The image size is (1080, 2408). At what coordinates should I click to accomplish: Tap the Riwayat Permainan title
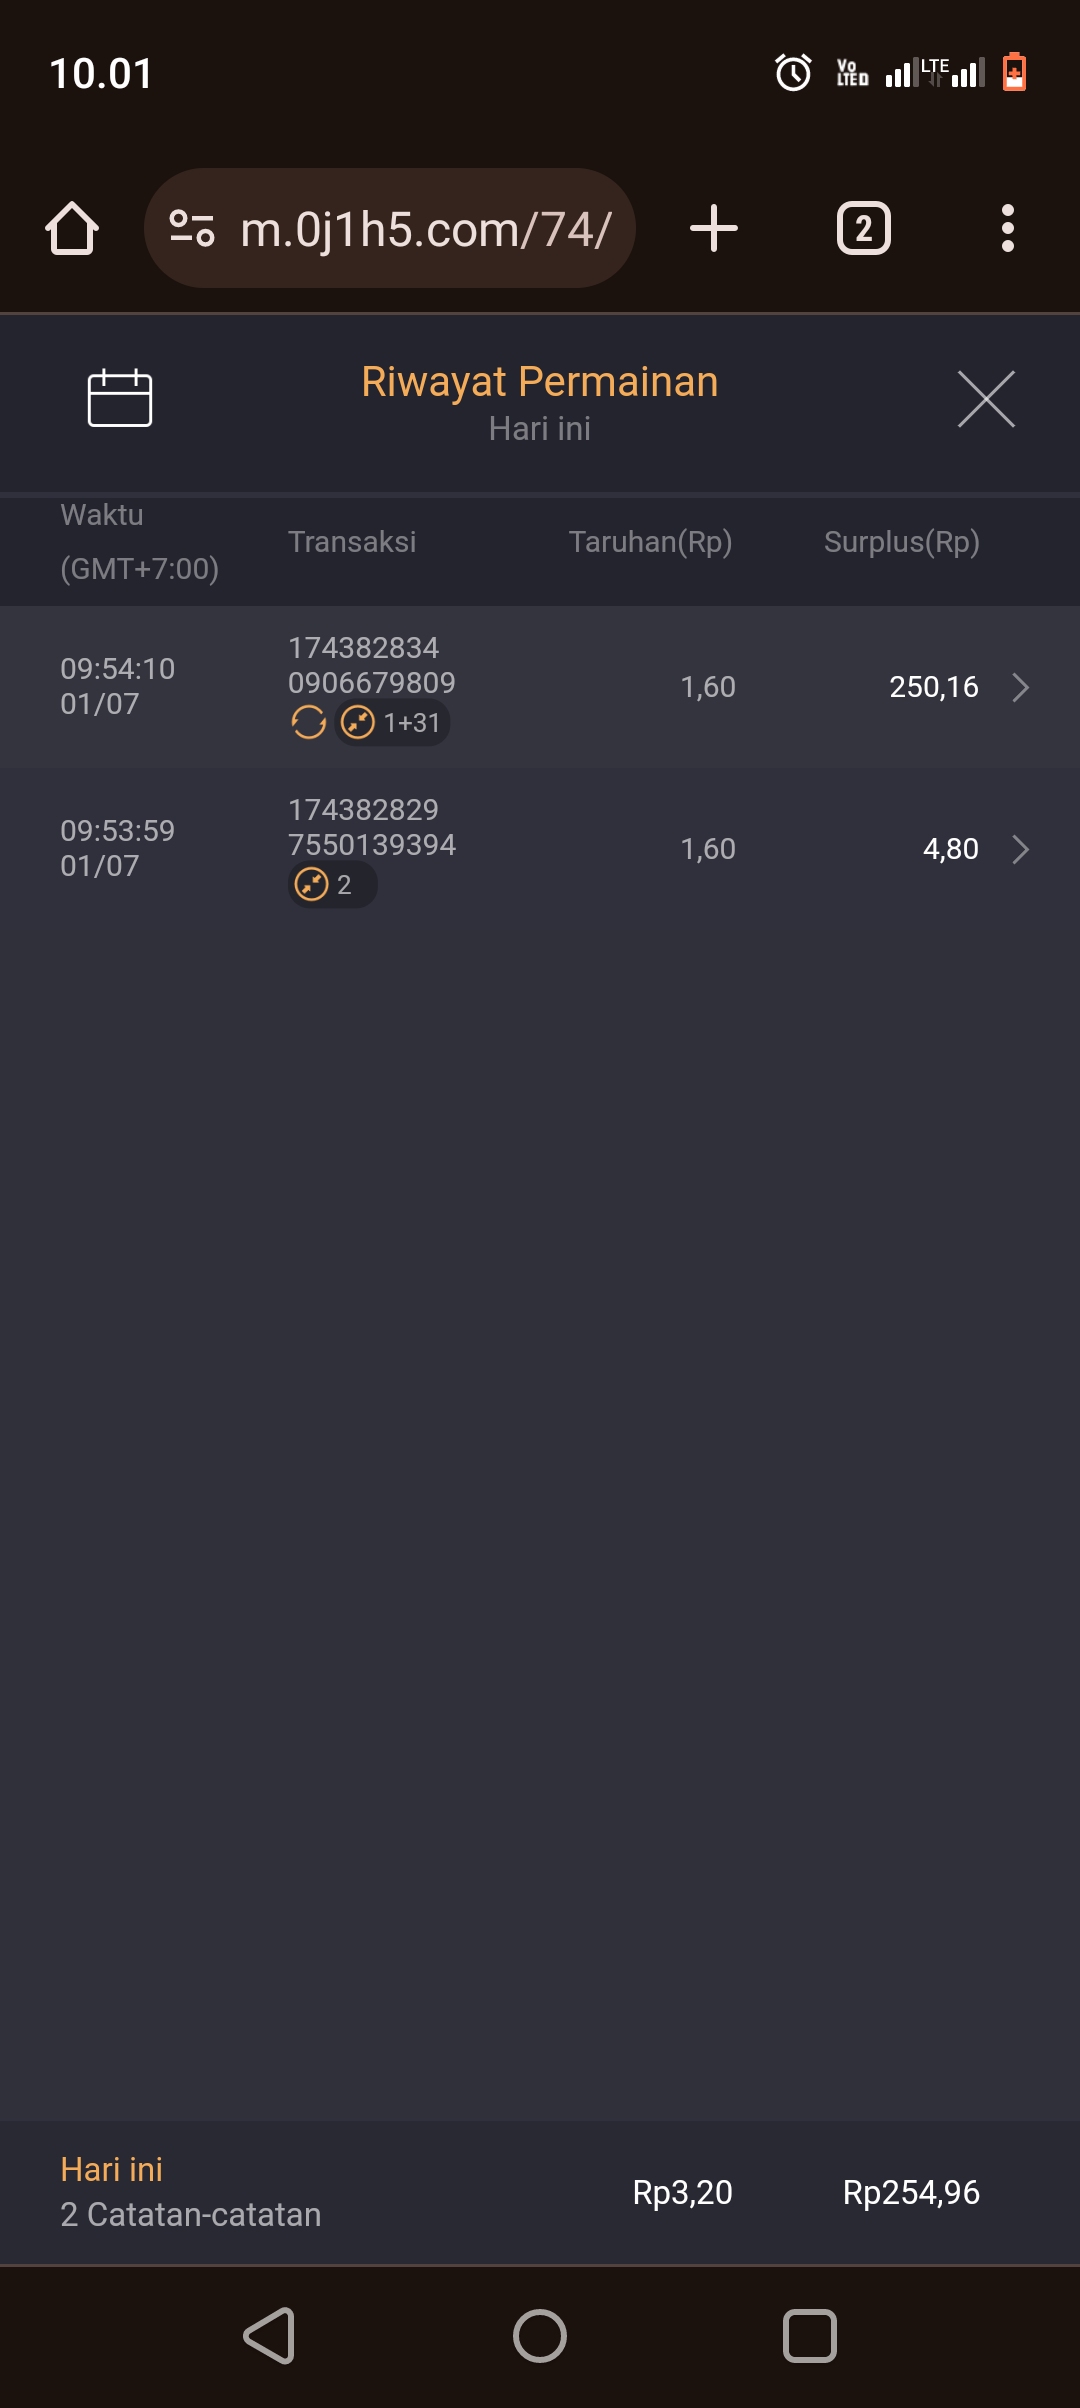click(x=540, y=382)
